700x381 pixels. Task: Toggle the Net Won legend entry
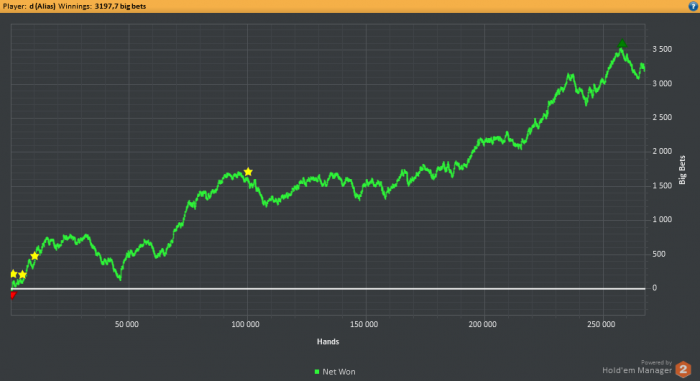335,372
